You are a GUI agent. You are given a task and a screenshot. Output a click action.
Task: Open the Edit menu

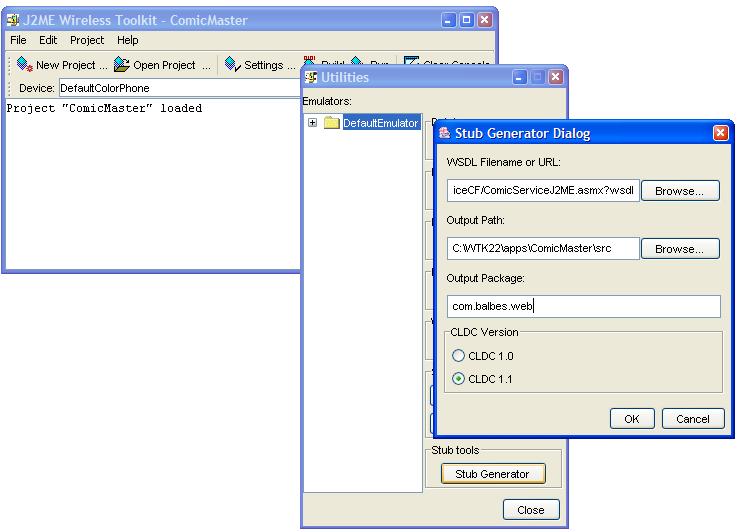[x=48, y=40]
